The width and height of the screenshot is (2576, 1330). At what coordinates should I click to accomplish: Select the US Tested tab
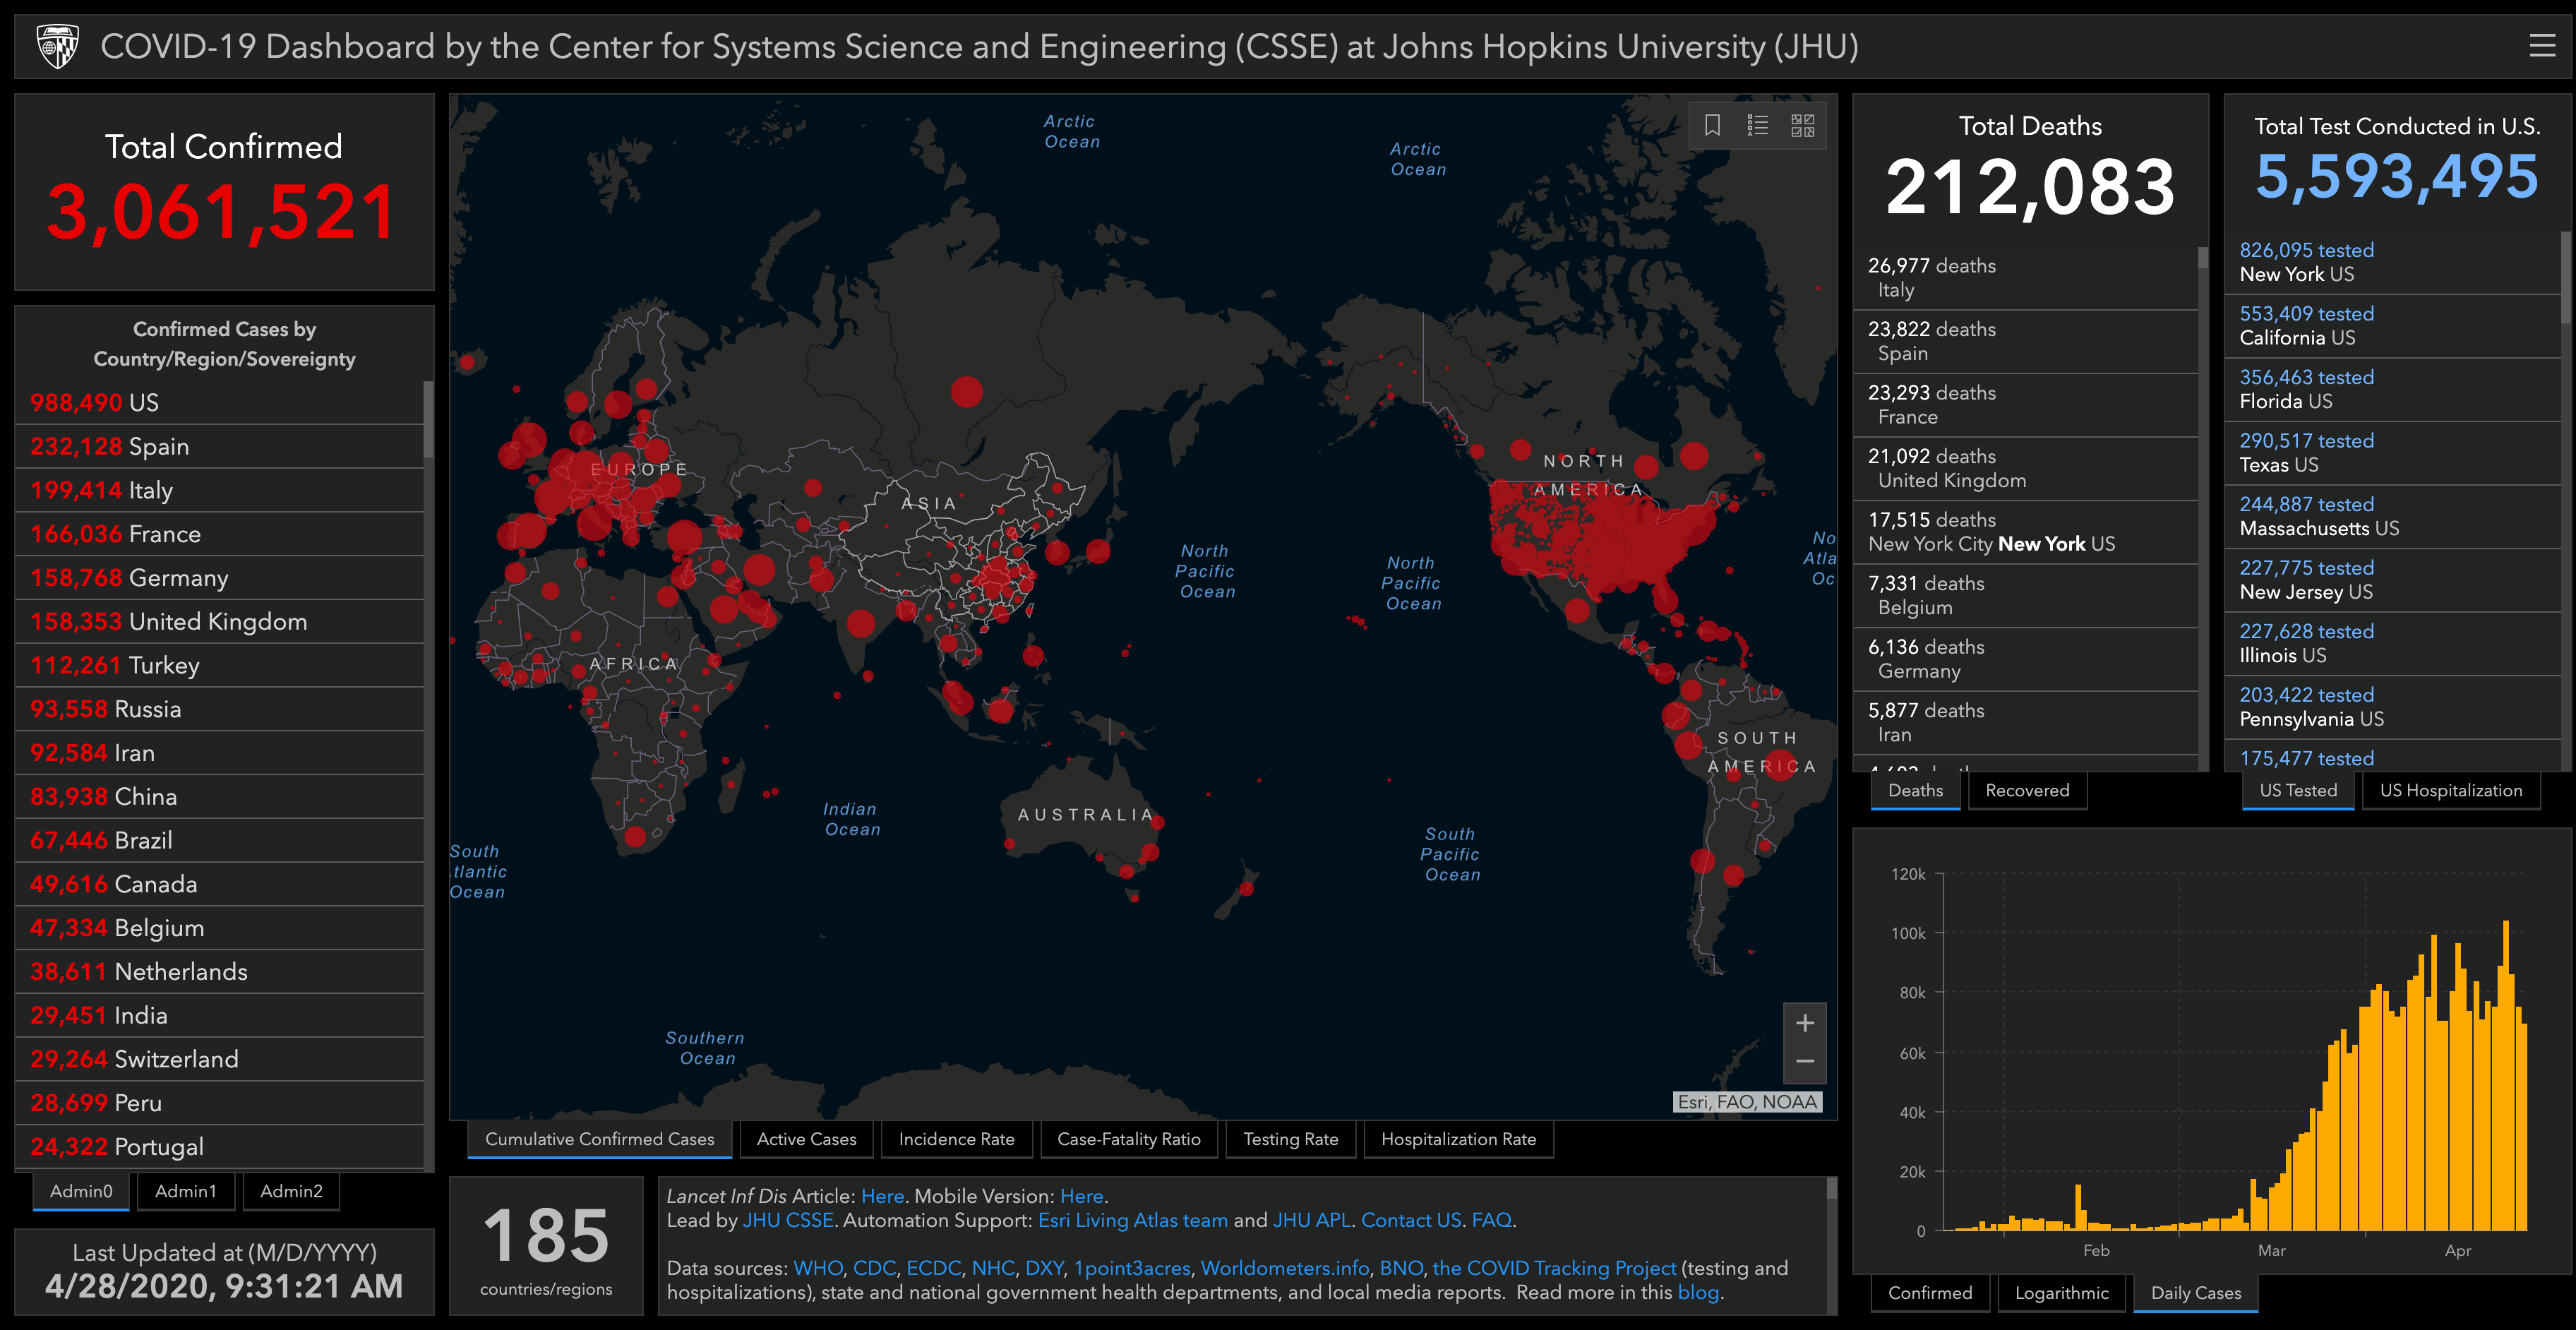click(x=2298, y=790)
